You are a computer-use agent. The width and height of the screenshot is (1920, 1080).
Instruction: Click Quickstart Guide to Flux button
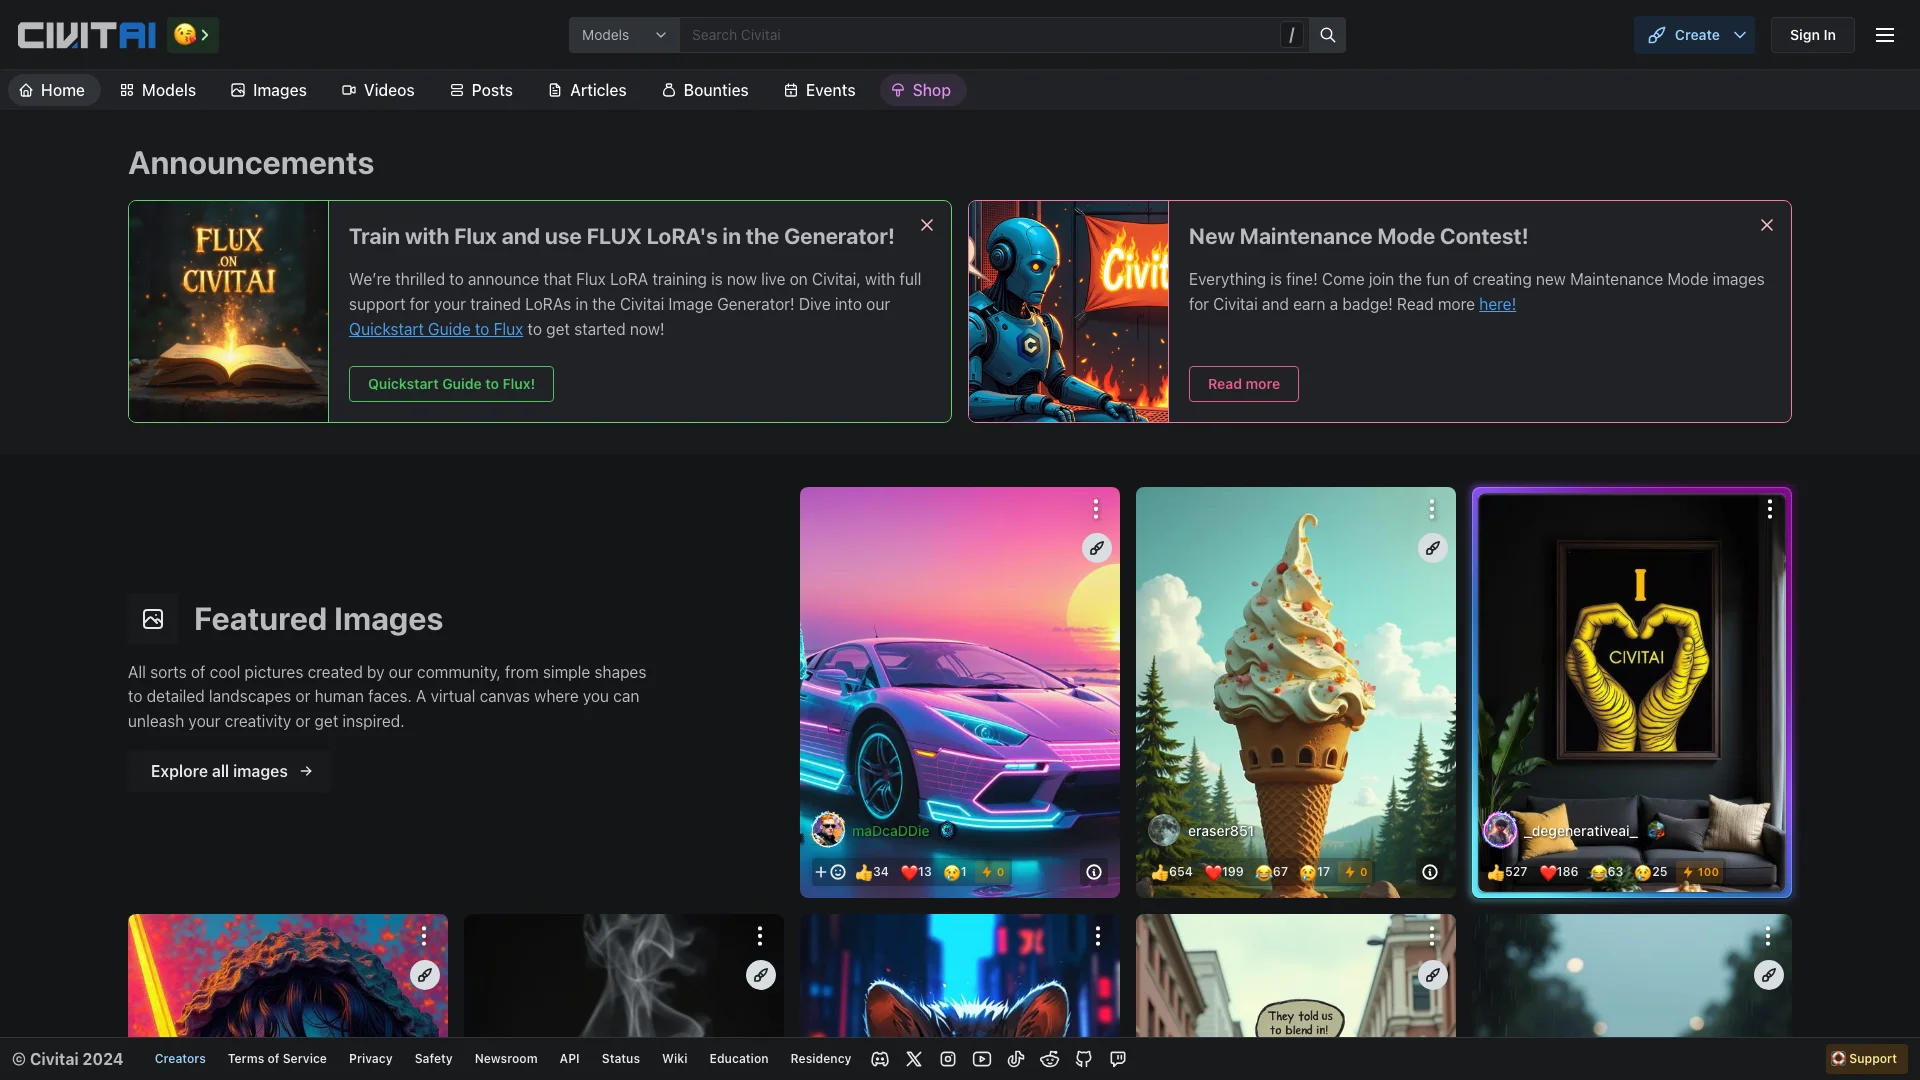(x=450, y=384)
